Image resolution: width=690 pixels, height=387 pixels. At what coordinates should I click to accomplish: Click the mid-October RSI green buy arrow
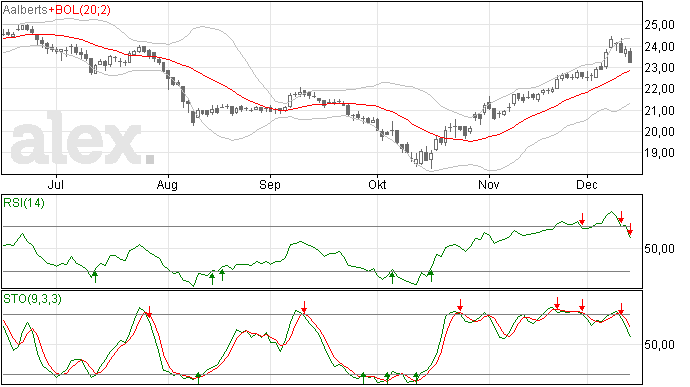(x=431, y=276)
